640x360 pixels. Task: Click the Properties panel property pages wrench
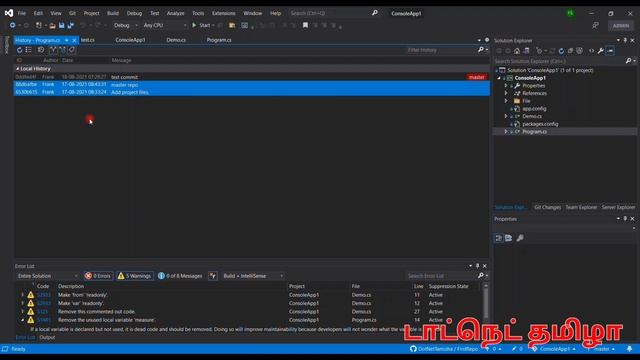[520, 238]
